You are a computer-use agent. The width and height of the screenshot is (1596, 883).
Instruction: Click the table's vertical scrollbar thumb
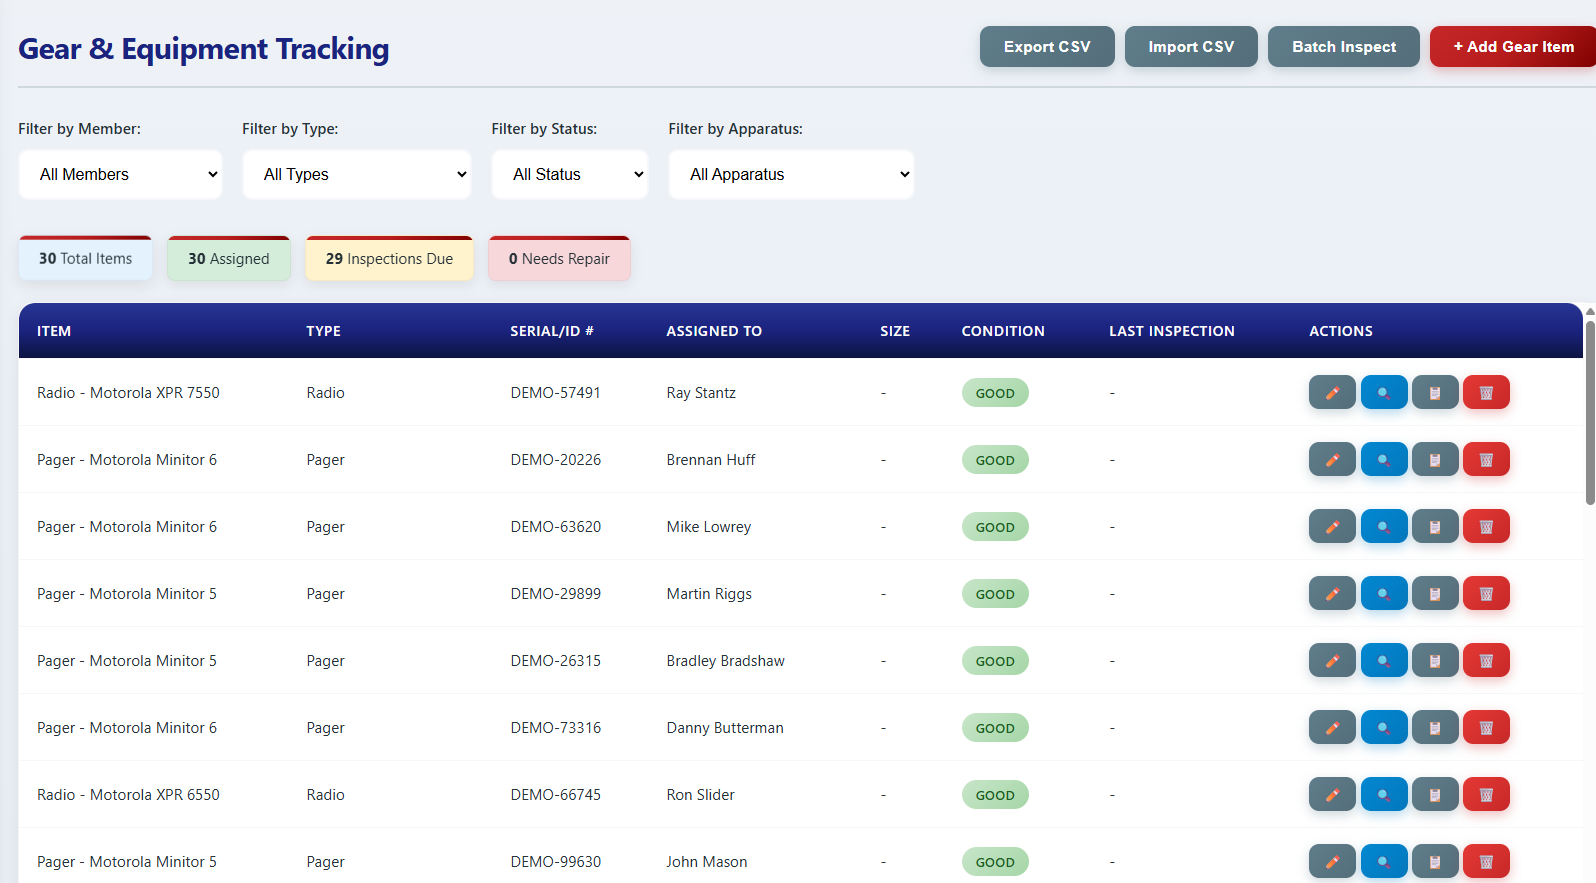pyautogui.click(x=1589, y=410)
